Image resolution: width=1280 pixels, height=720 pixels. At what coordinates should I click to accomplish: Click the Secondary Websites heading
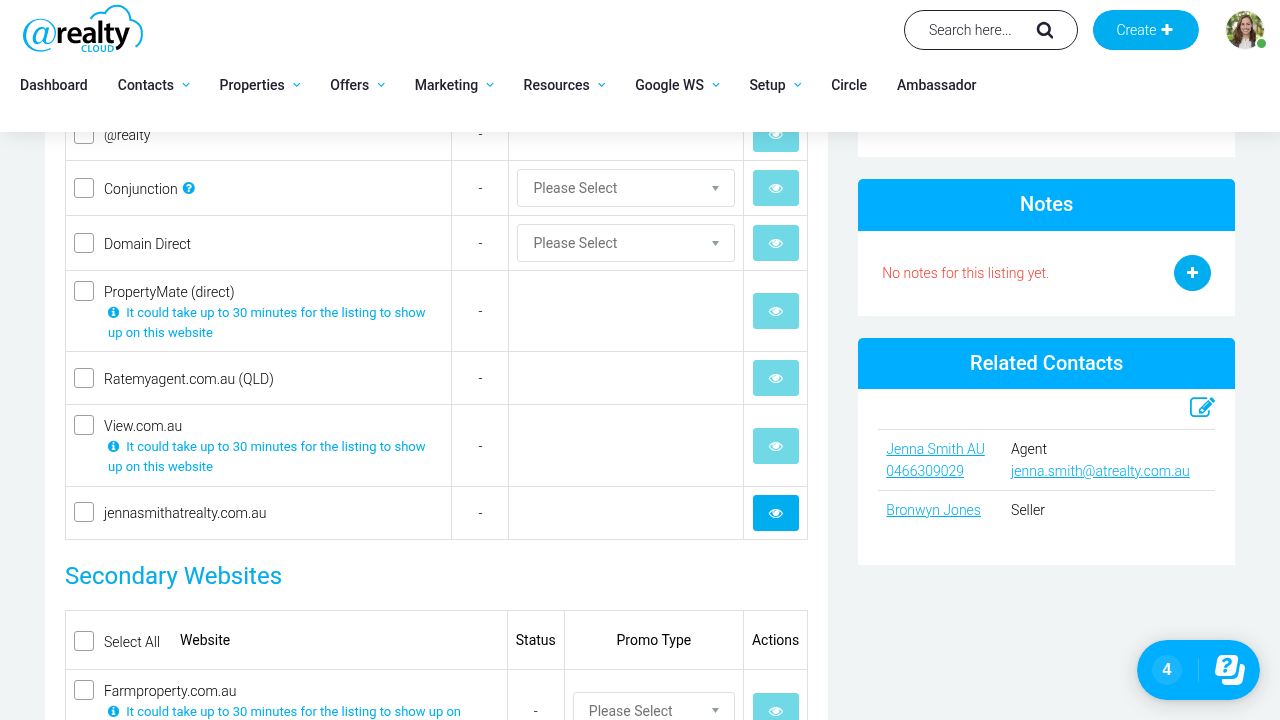(173, 576)
